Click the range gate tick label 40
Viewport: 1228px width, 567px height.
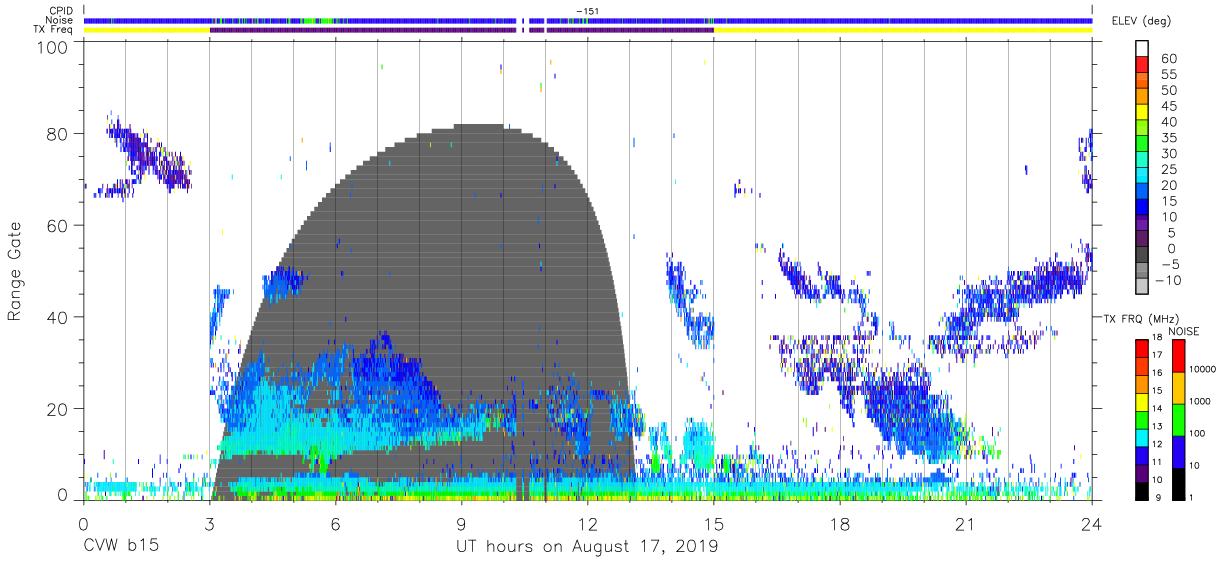58,318
